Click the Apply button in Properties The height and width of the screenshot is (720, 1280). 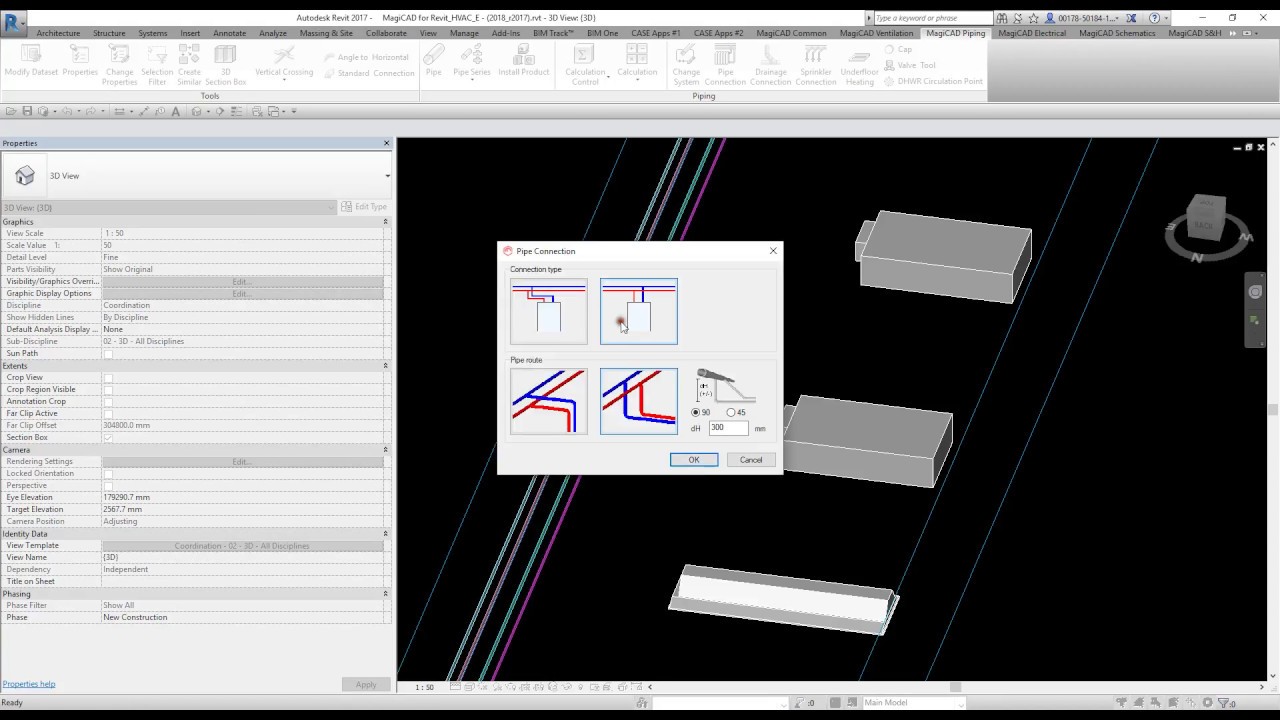(366, 685)
